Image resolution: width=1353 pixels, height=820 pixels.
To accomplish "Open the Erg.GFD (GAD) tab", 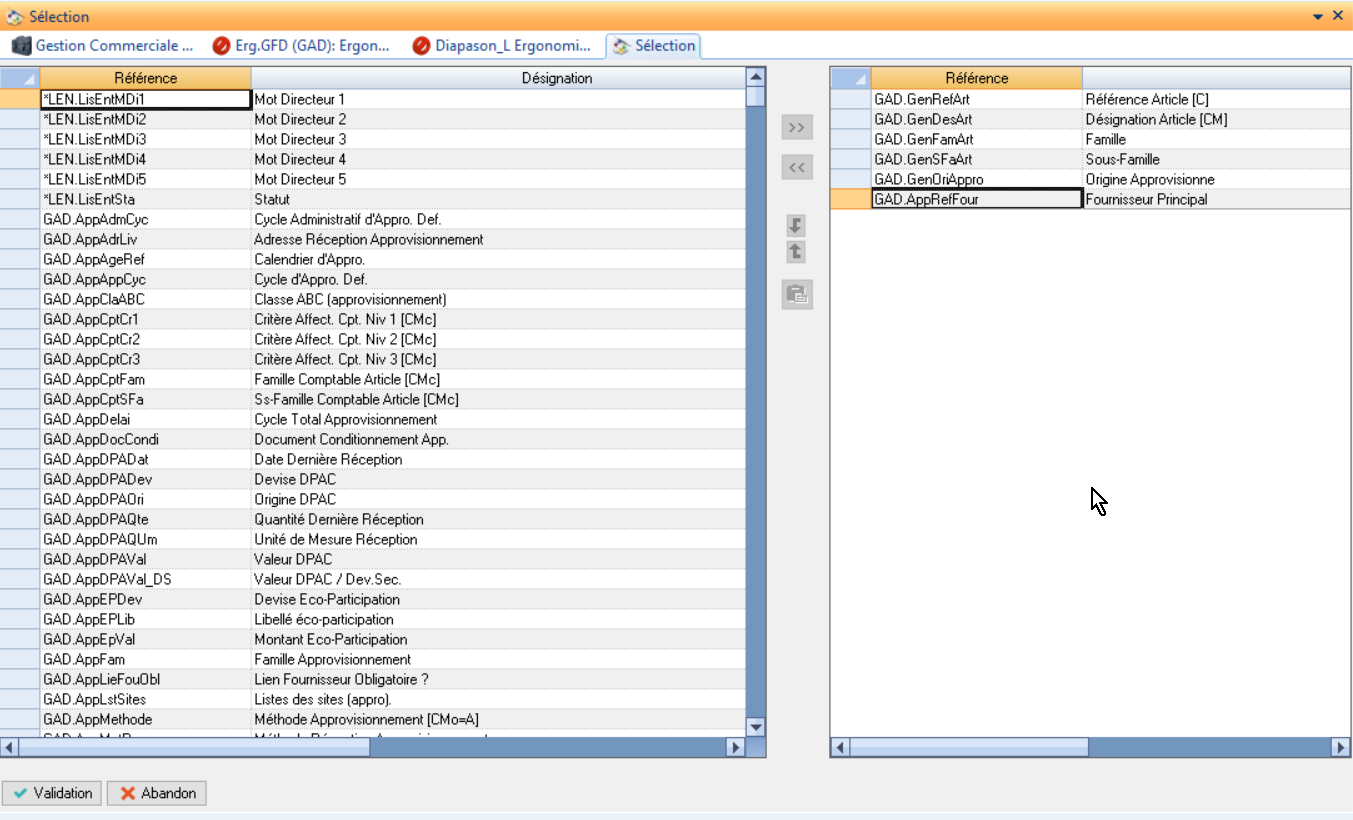I will 302,46.
